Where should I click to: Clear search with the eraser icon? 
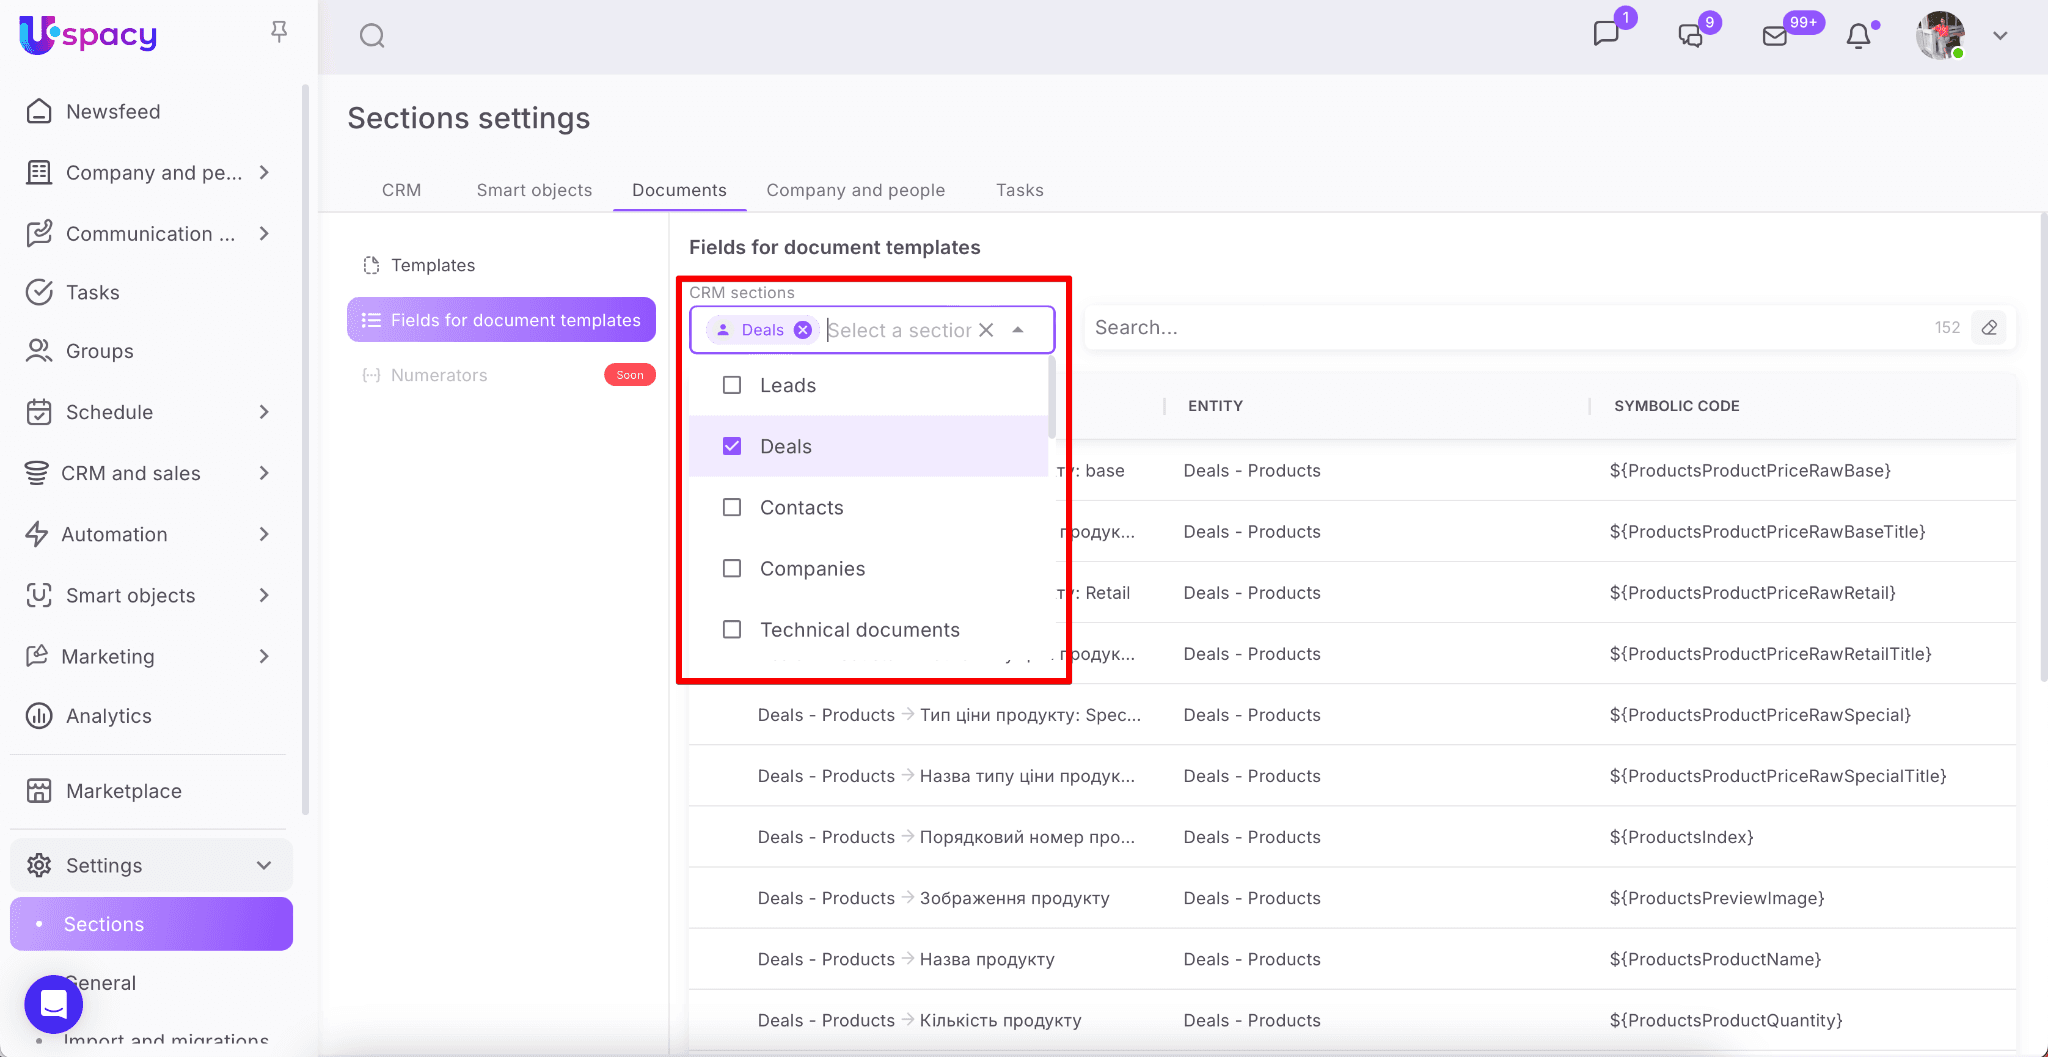[x=1989, y=328]
